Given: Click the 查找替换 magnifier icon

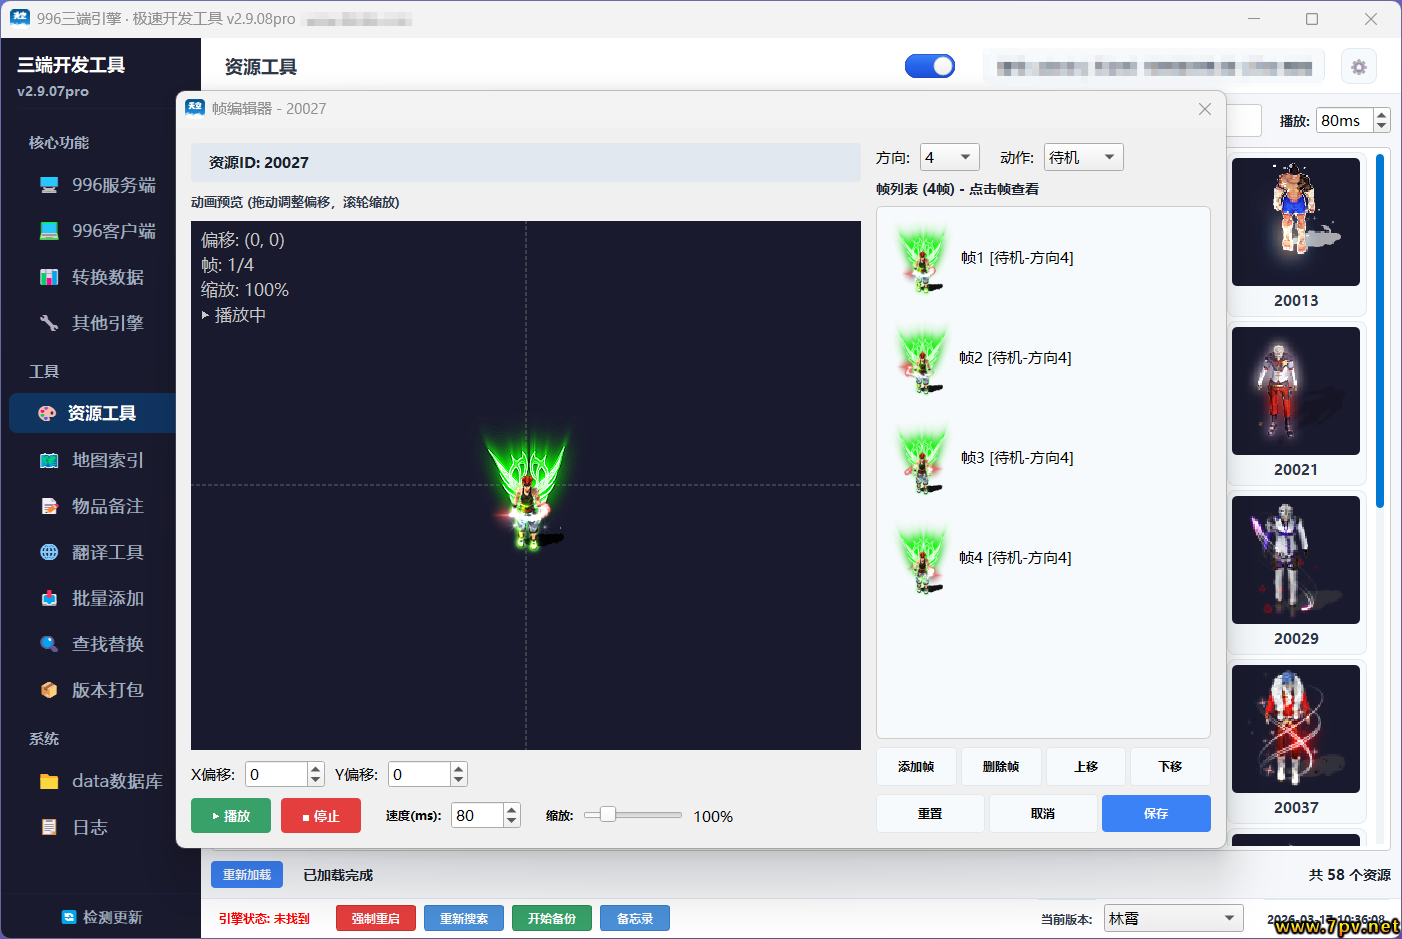Looking at the screenshot, I should tap(49, 644).
